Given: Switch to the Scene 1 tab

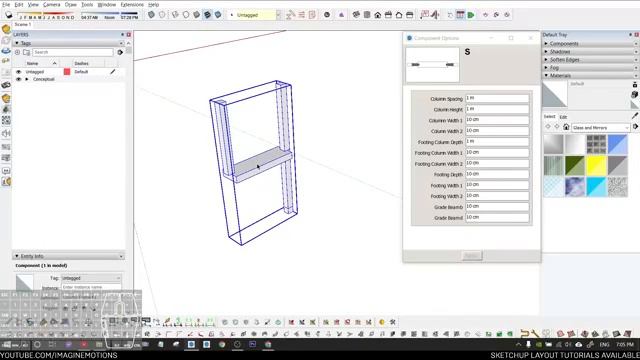Looking at the screenshot, I should point(22,24).
